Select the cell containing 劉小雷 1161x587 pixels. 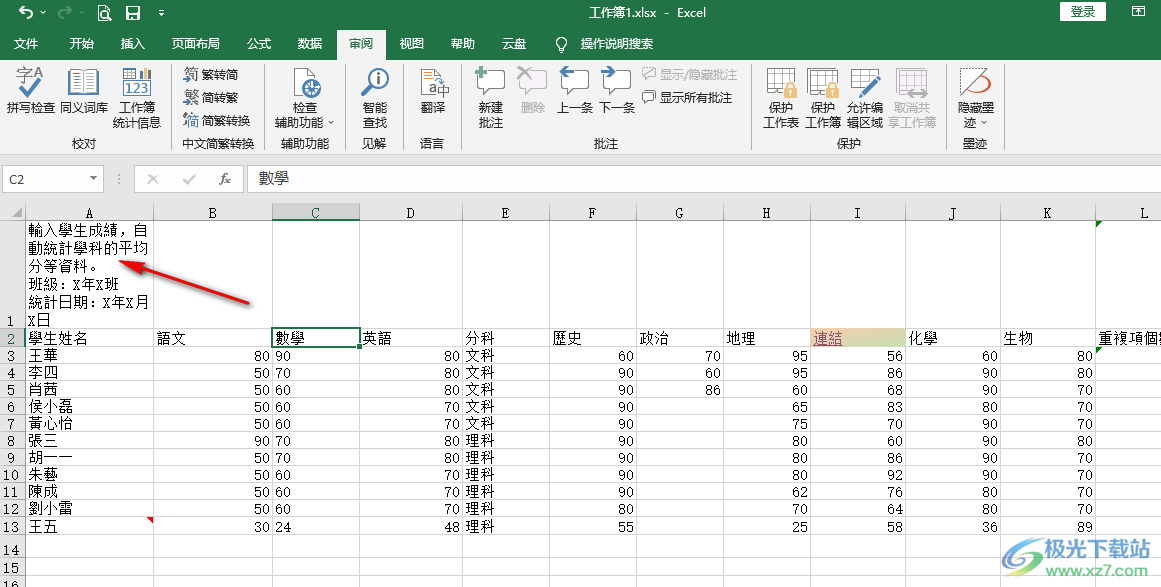pyautogui.click(x=89, y=509)
